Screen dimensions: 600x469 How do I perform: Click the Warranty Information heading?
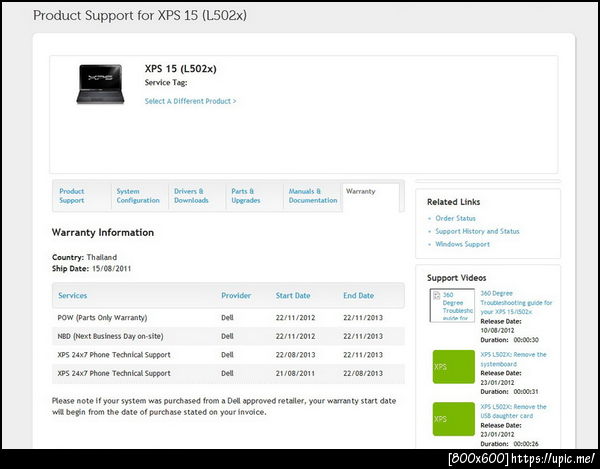pyautogui.click(x=103, y=232)
